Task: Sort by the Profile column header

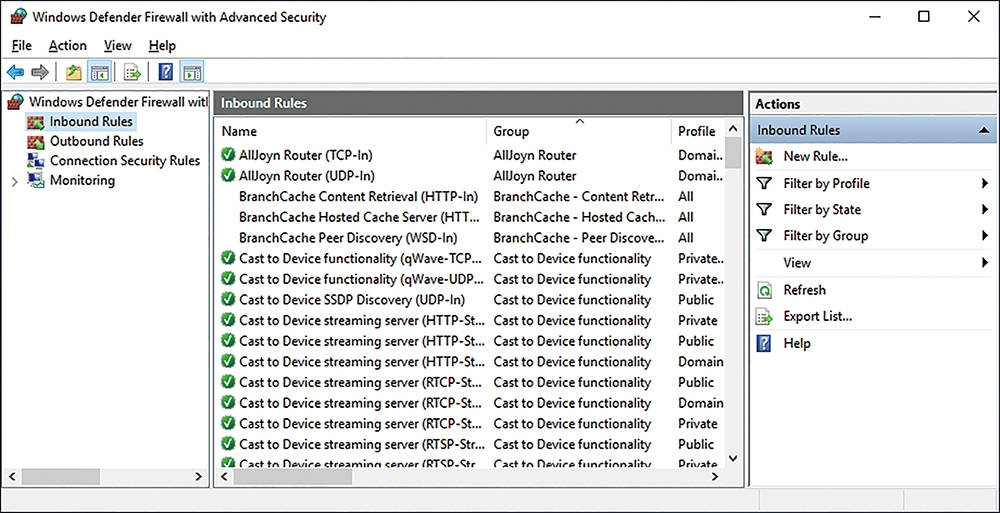Action: pyautogui.click(x=698, y=131)
